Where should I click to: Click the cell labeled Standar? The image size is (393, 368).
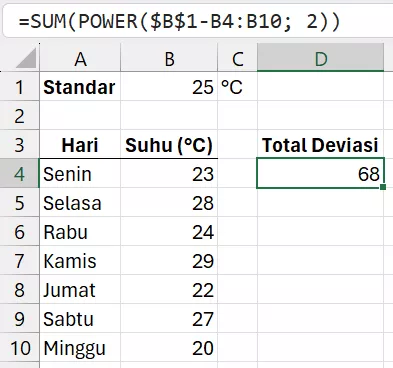tap(80, 87)
